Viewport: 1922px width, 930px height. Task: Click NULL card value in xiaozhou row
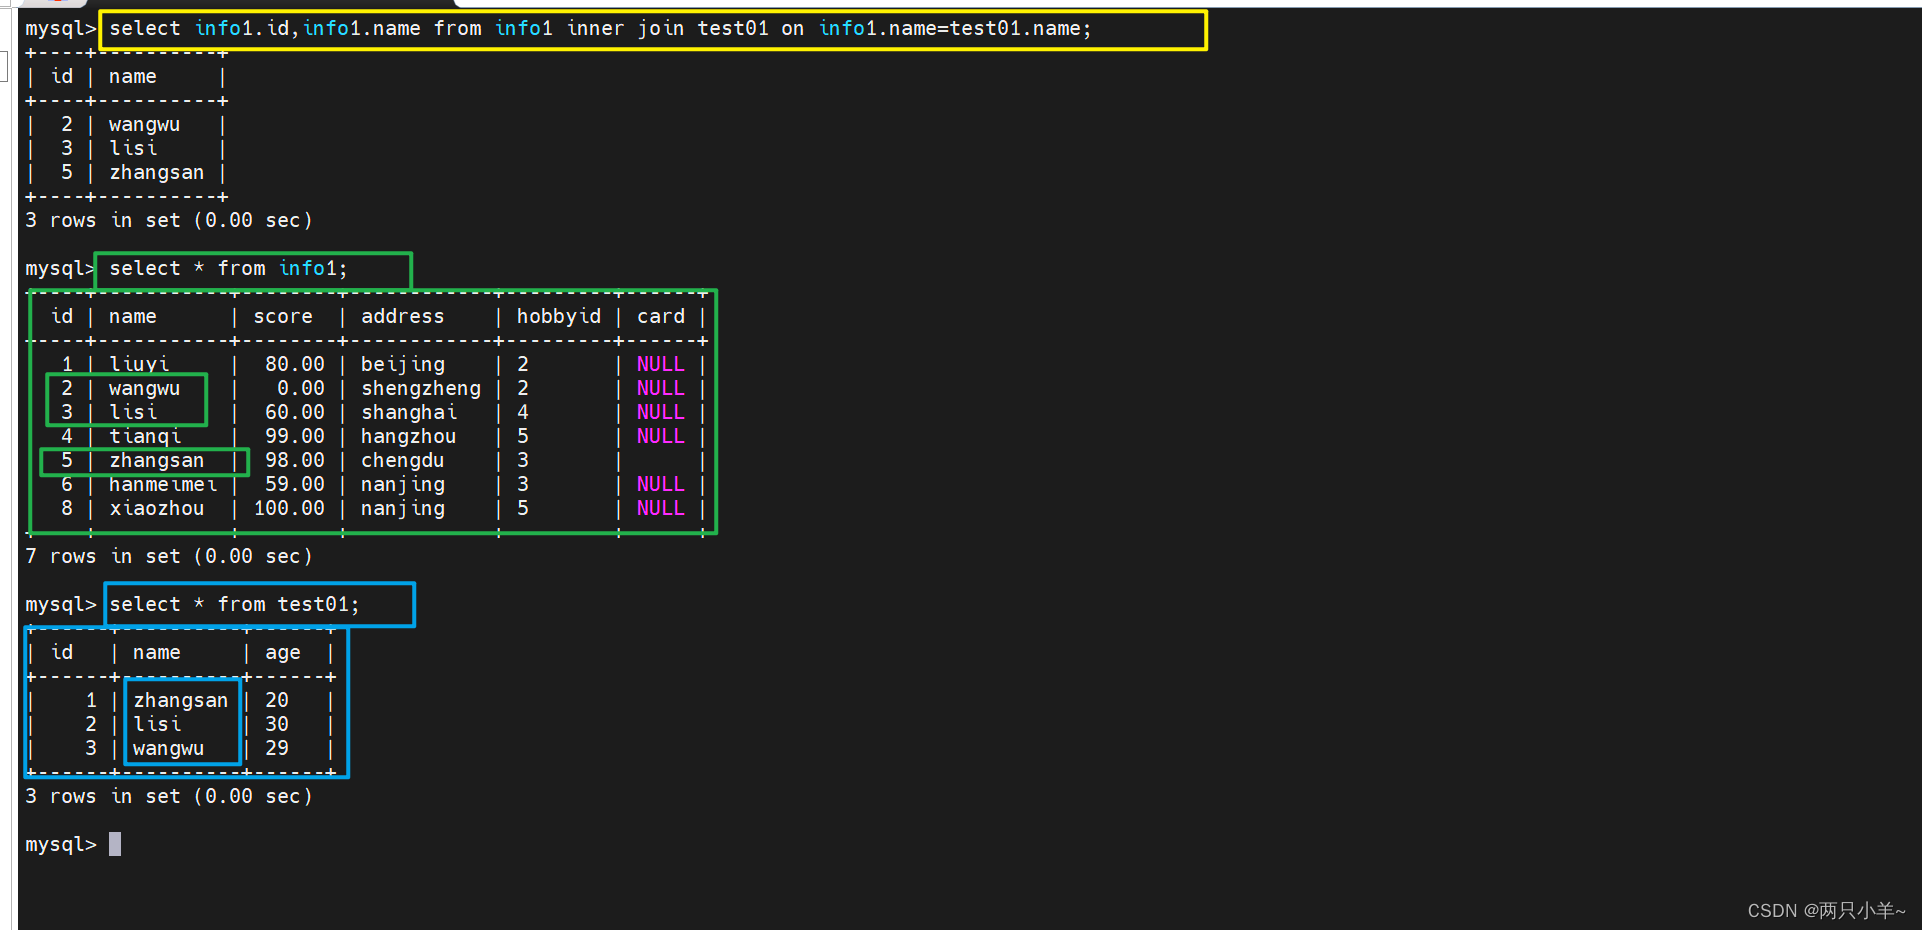(661, 509)
